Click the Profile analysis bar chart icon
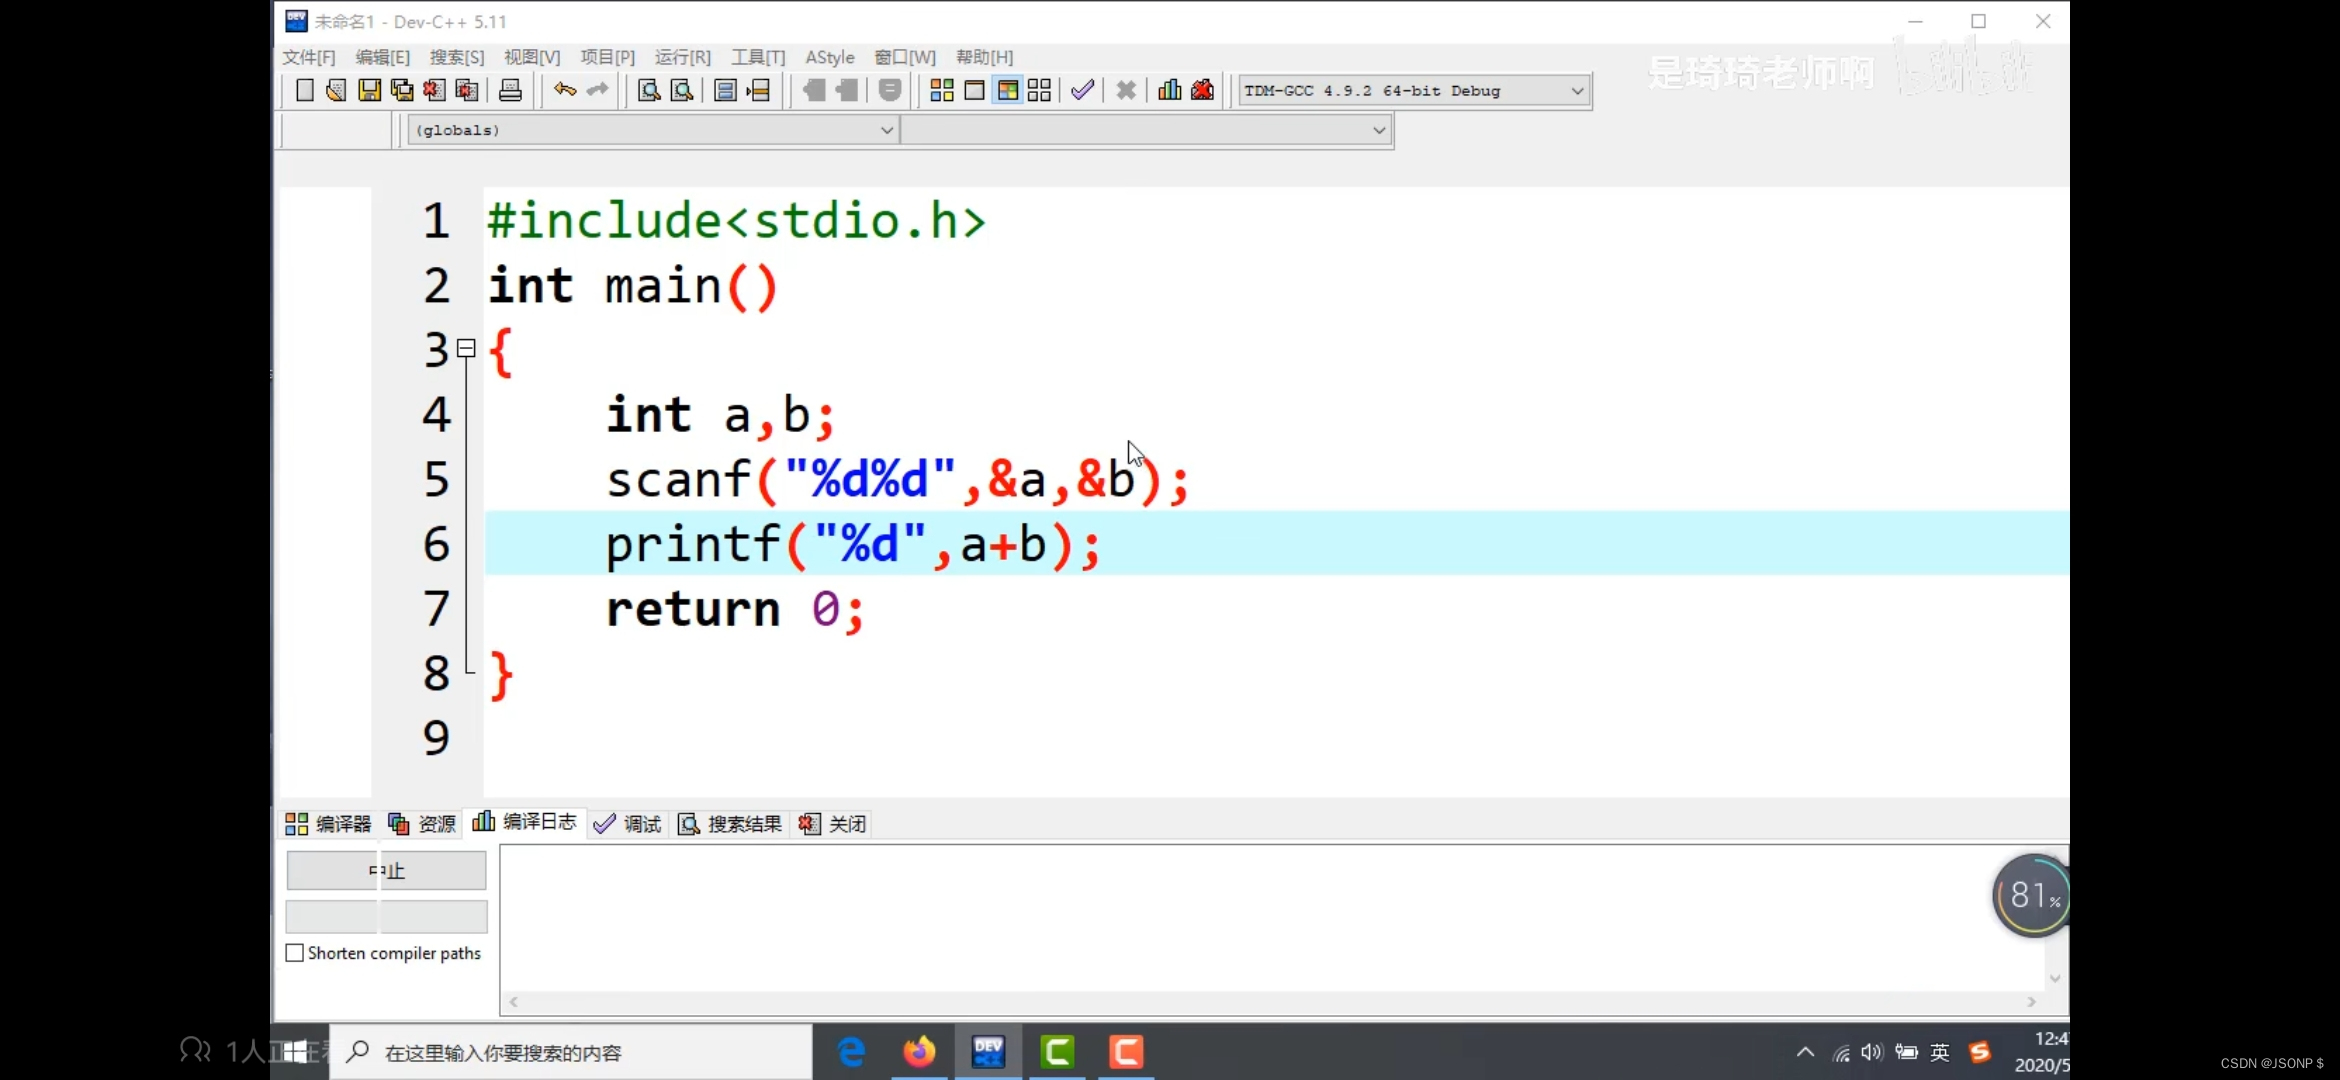 (x=1169, y=91)
